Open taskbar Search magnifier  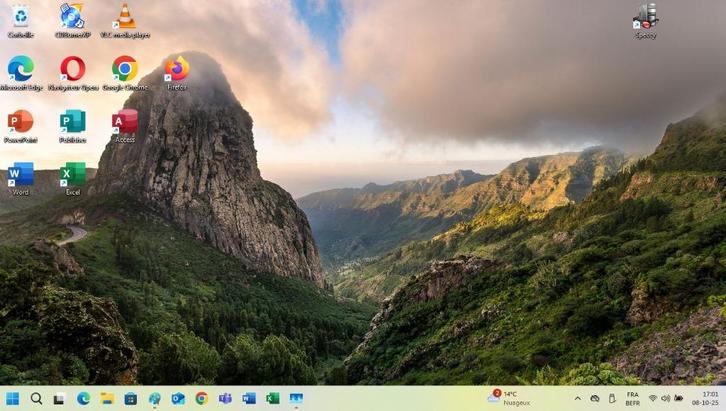[36, 398]
